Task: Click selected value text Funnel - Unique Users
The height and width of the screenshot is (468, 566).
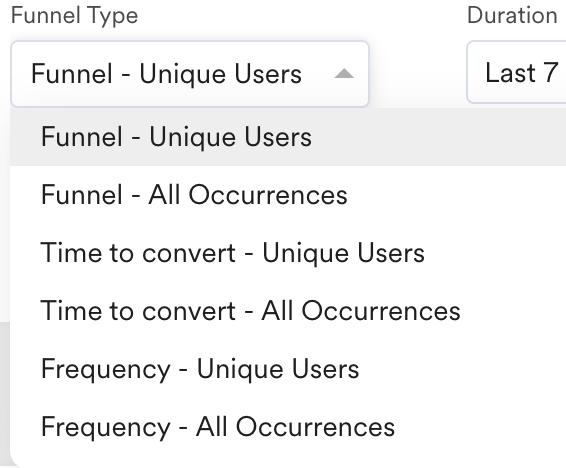Action: click(166, 74)
